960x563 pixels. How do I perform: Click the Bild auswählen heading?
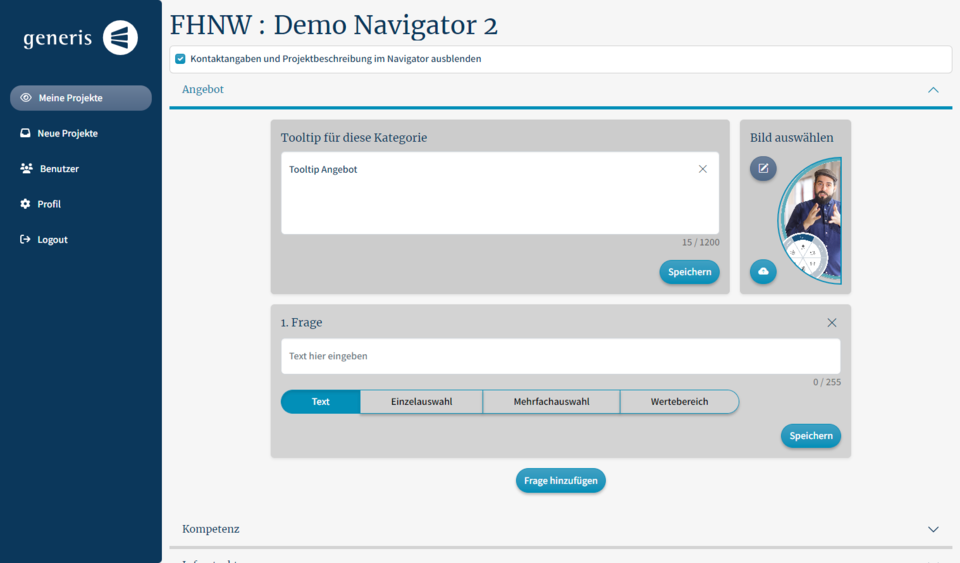[792, 138]
